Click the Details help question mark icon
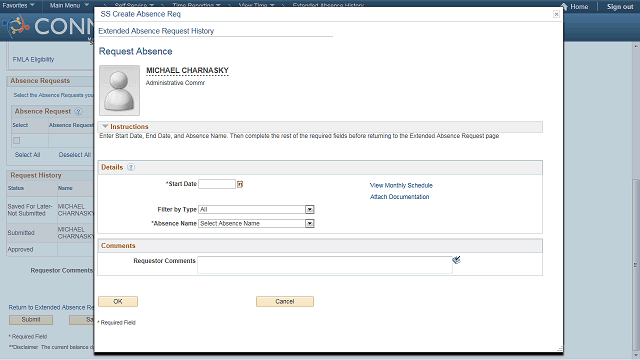This screenshot has width=640, height=360. coord(131,167)
